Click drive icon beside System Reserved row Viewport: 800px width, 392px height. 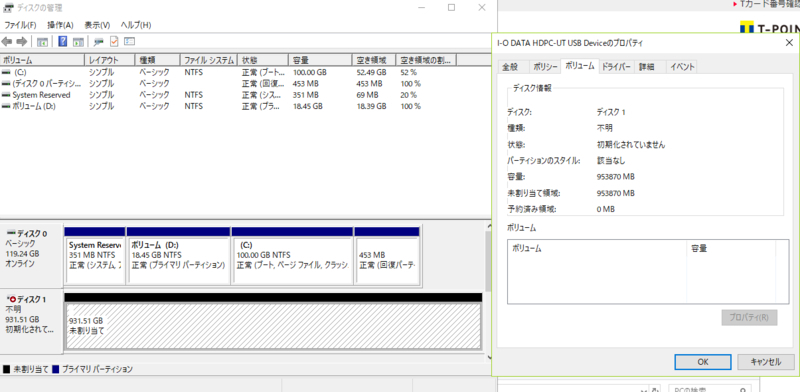click(x=6, y=95)
